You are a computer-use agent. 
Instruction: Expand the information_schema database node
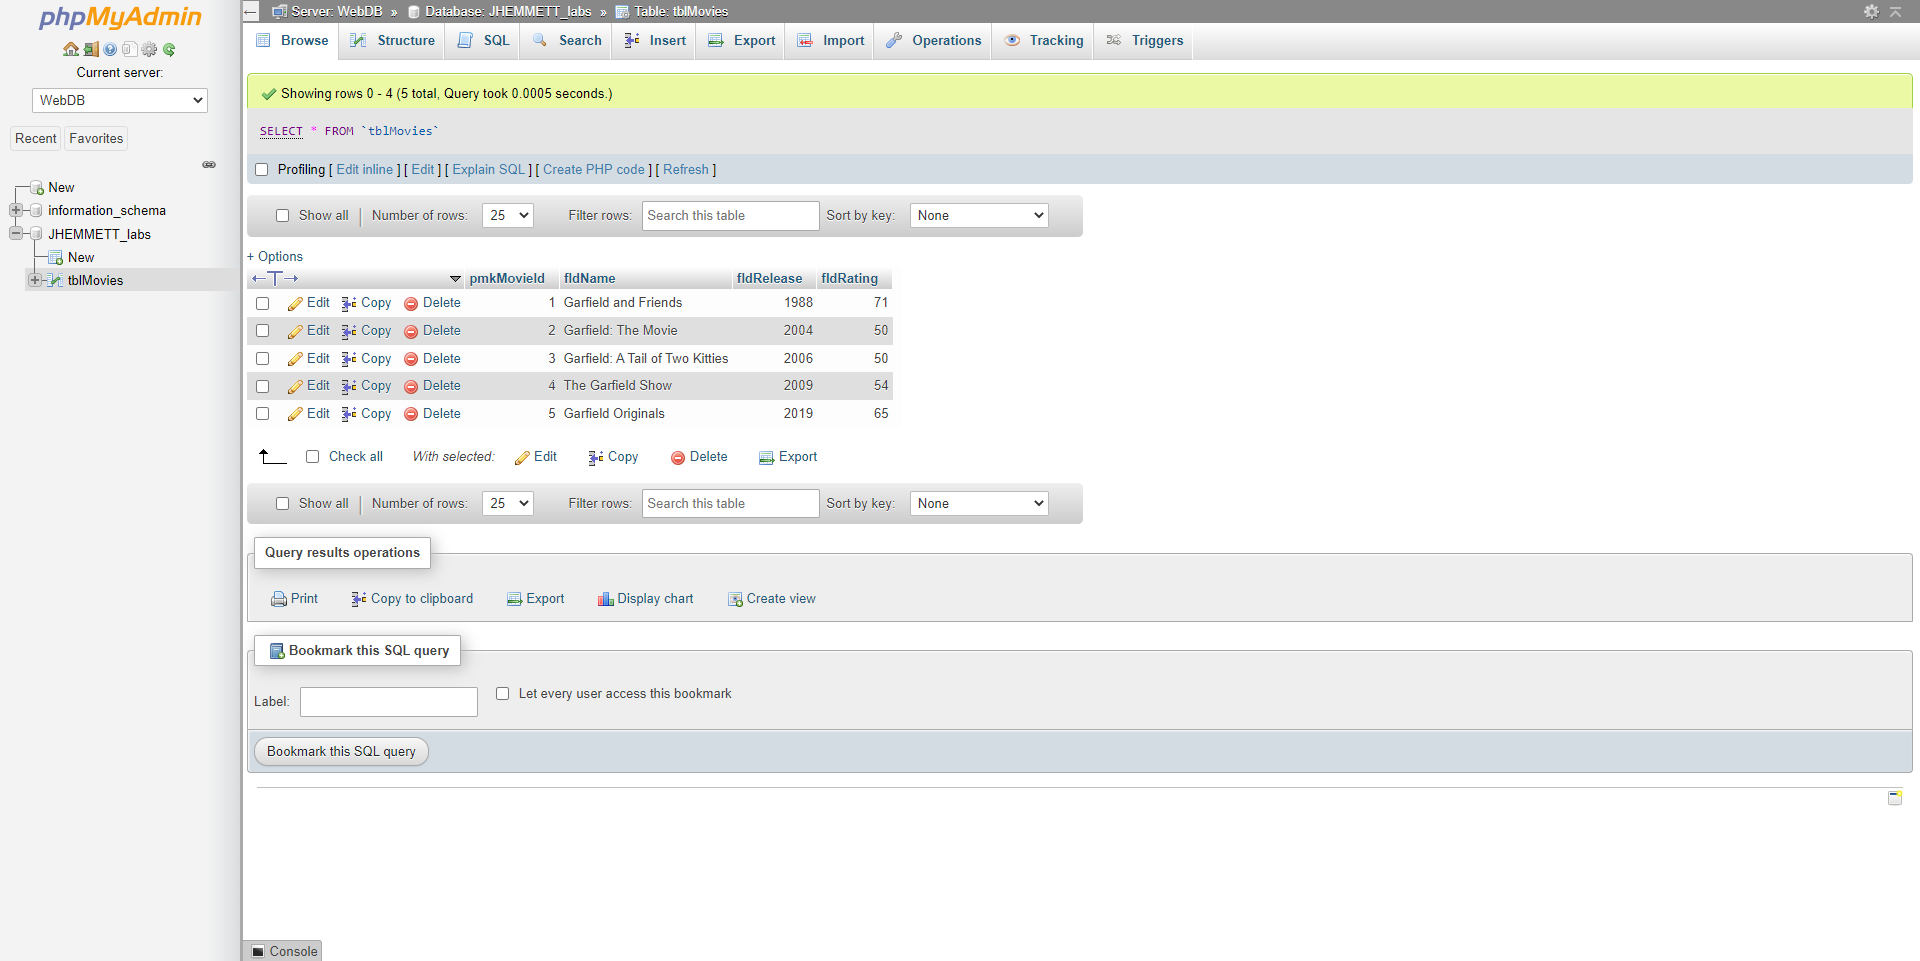click(x=16, y=211)
